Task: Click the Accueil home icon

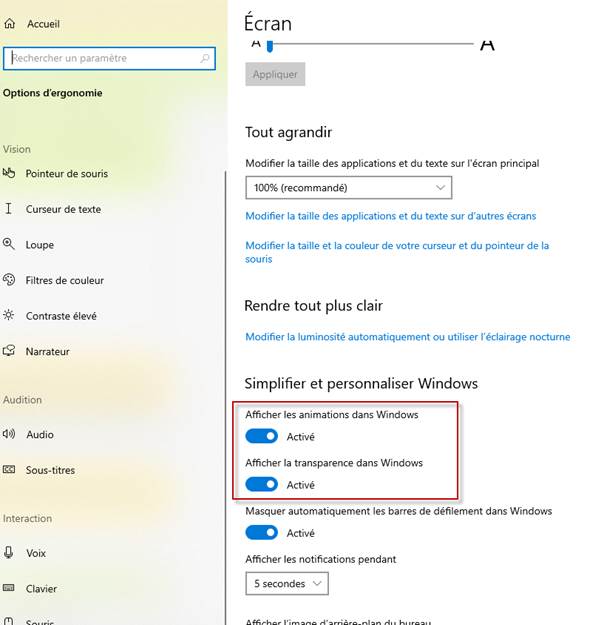Action: (10, 24)
